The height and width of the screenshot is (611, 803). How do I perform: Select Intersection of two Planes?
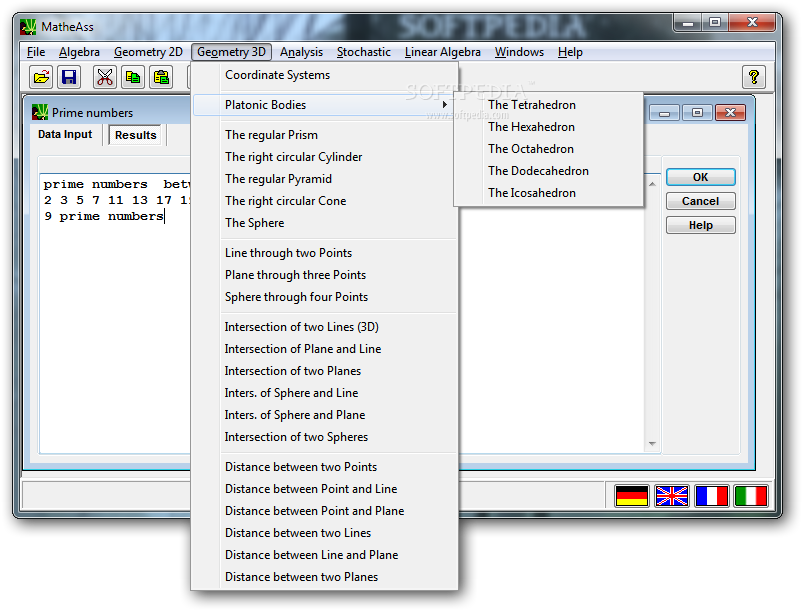point(325,371)
